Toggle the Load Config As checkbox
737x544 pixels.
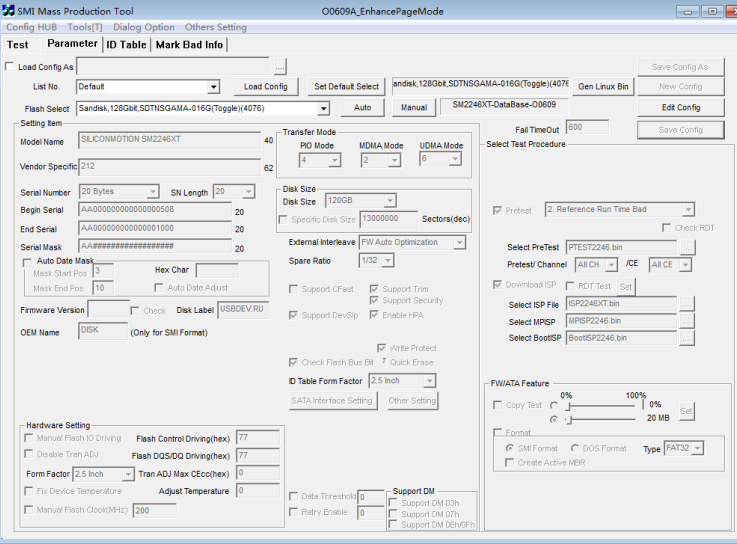pos(9,66)
